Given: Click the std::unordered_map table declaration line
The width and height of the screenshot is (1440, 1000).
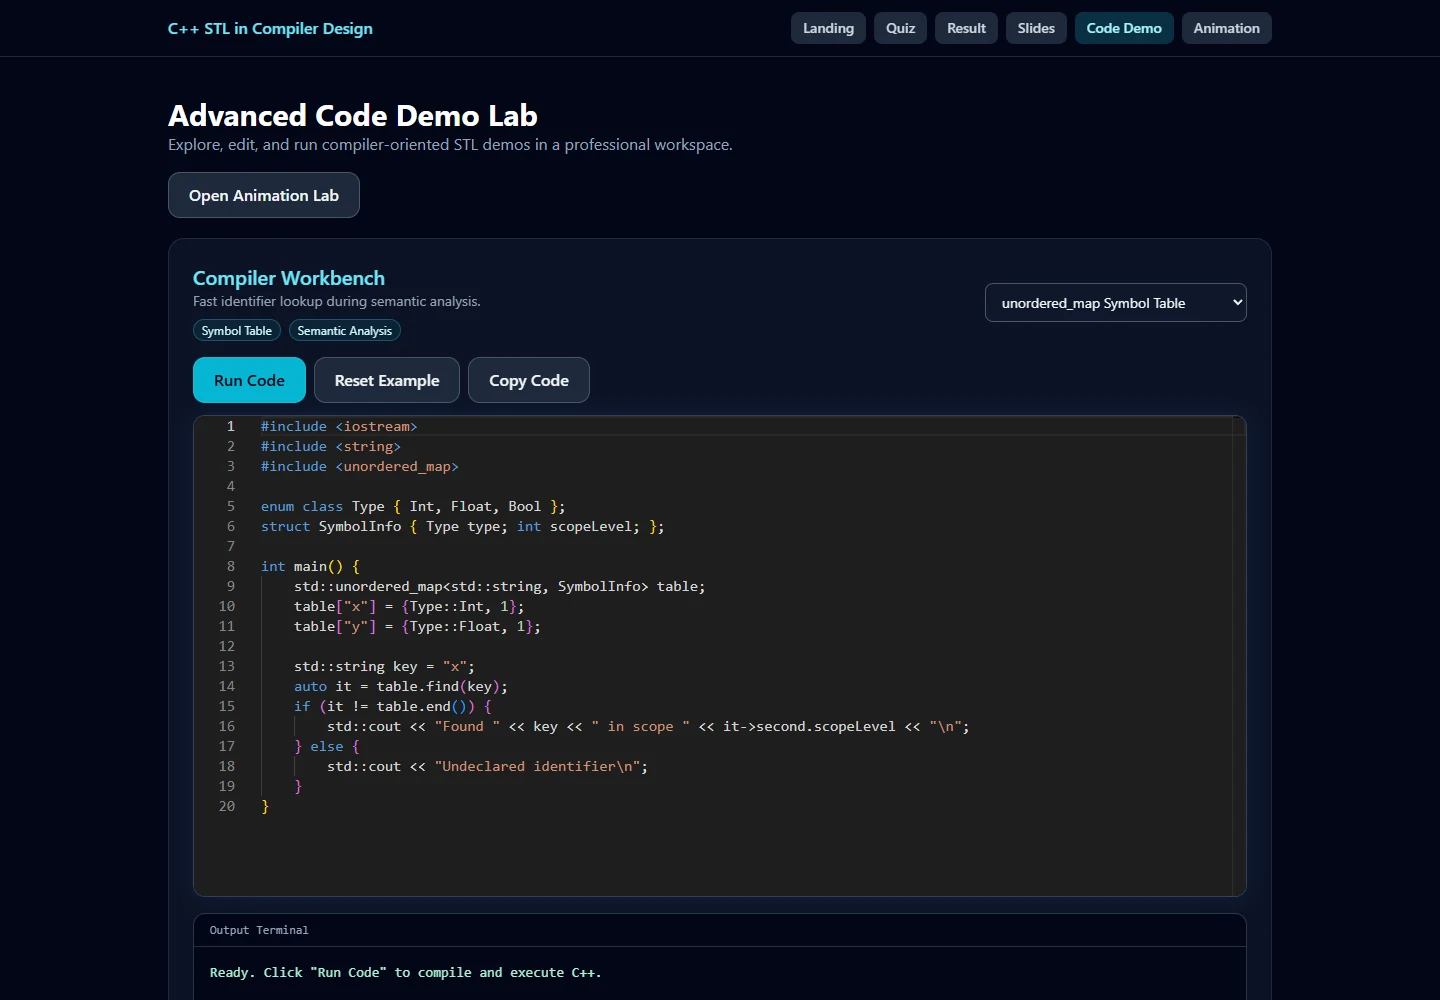Looking at the screenshot, I should [500, 586].
